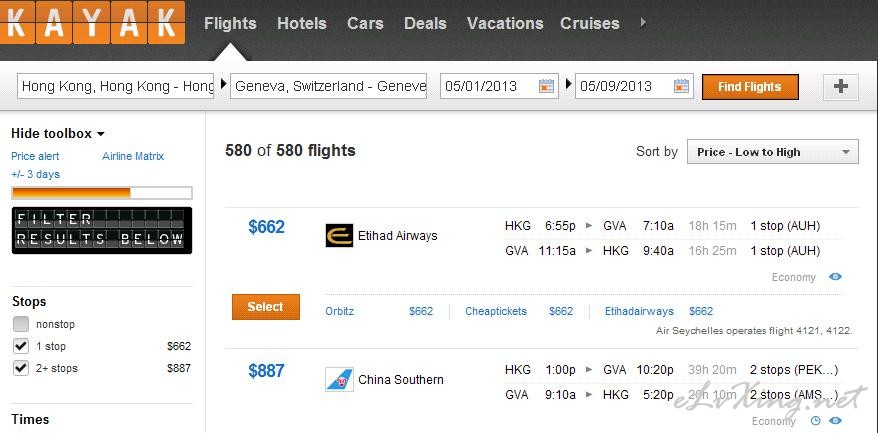Click the clock icon on China Southern flight
The height and width of the screenshot is (433, 878).
[815, 421]
